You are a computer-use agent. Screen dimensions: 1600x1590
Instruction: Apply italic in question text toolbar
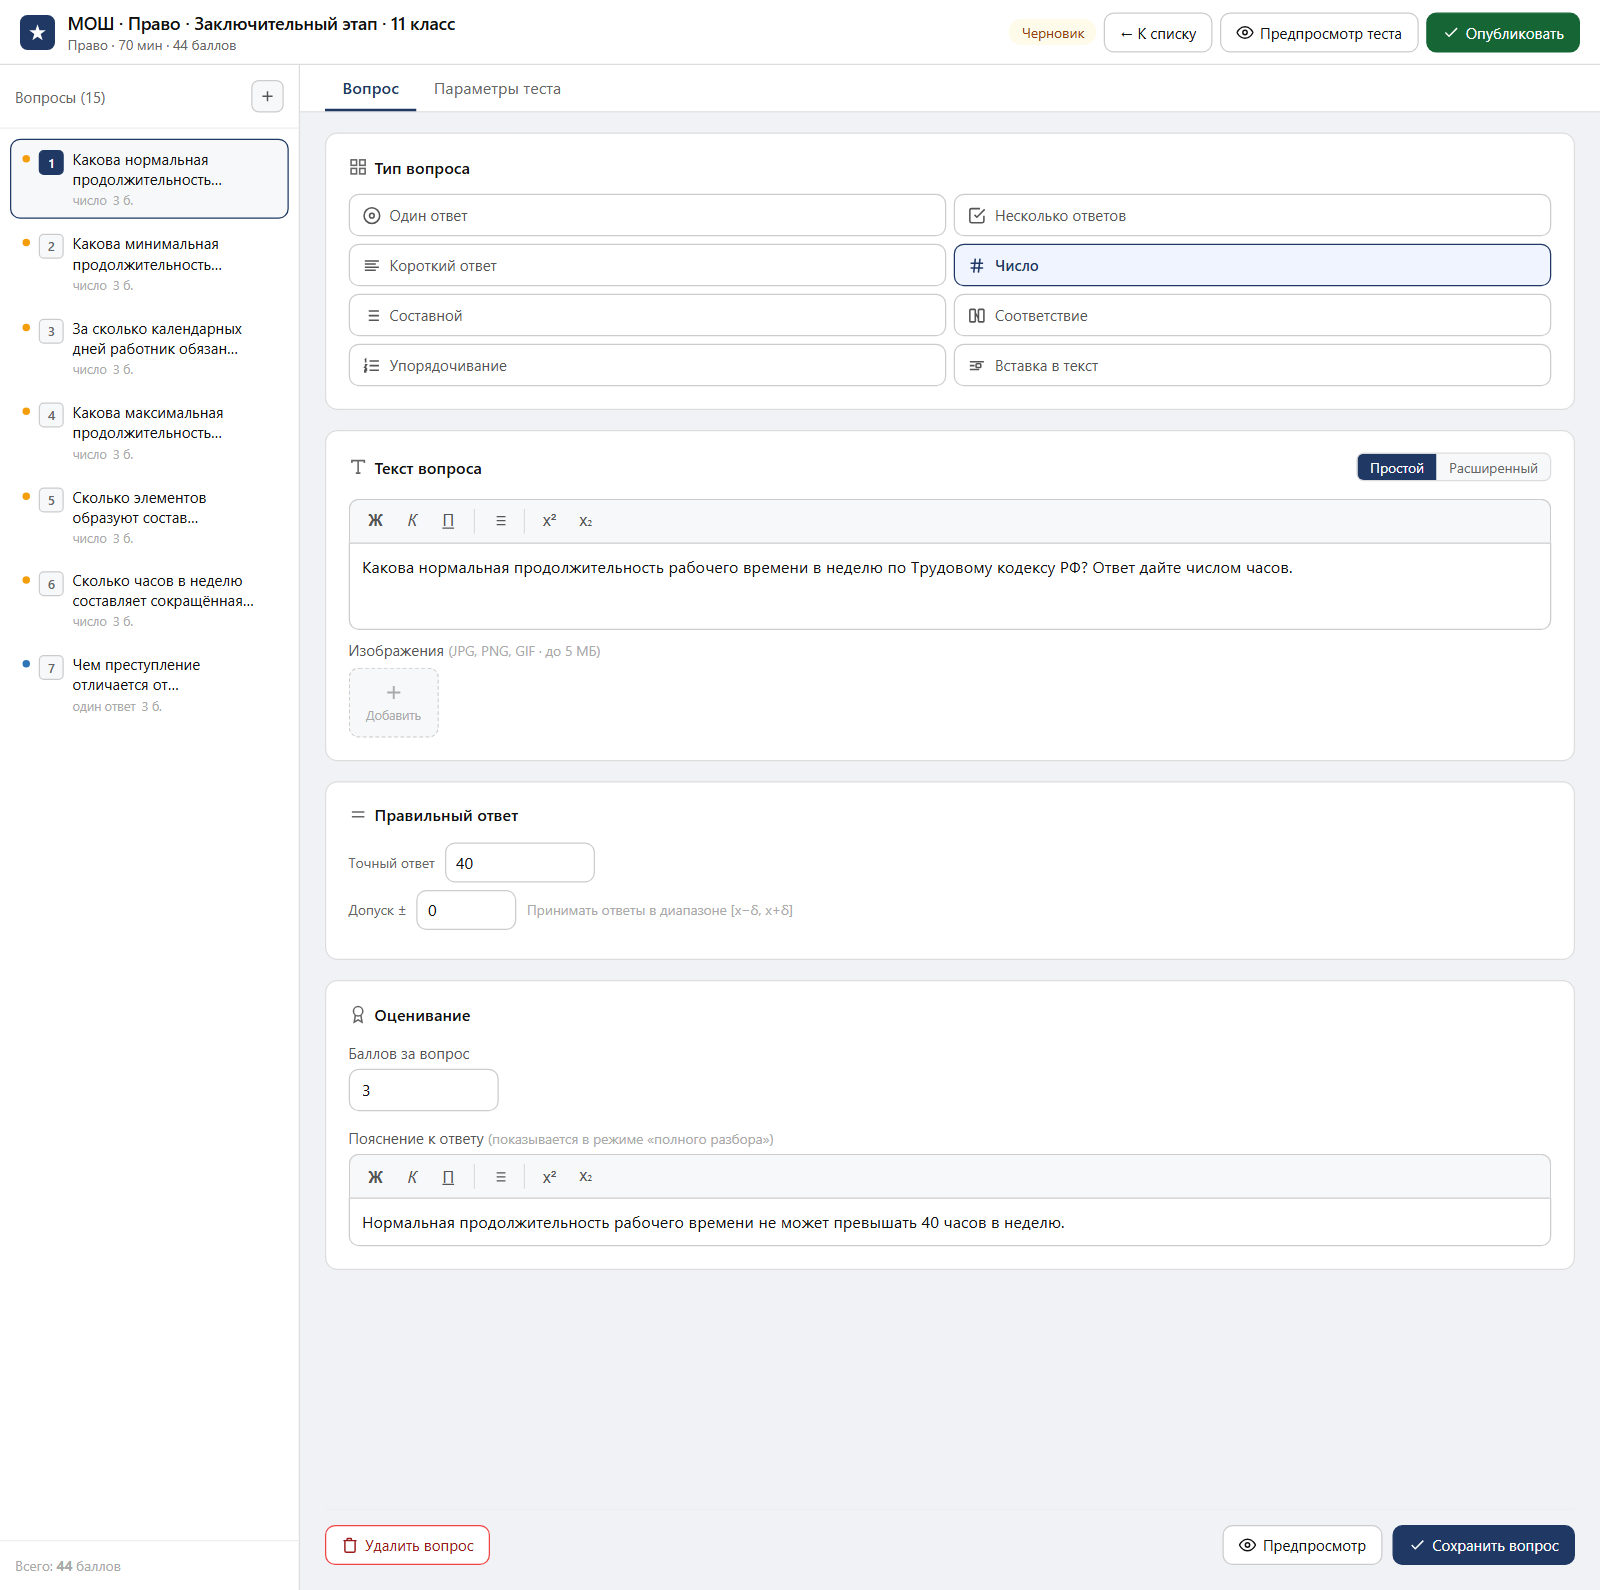pos(412,521)
